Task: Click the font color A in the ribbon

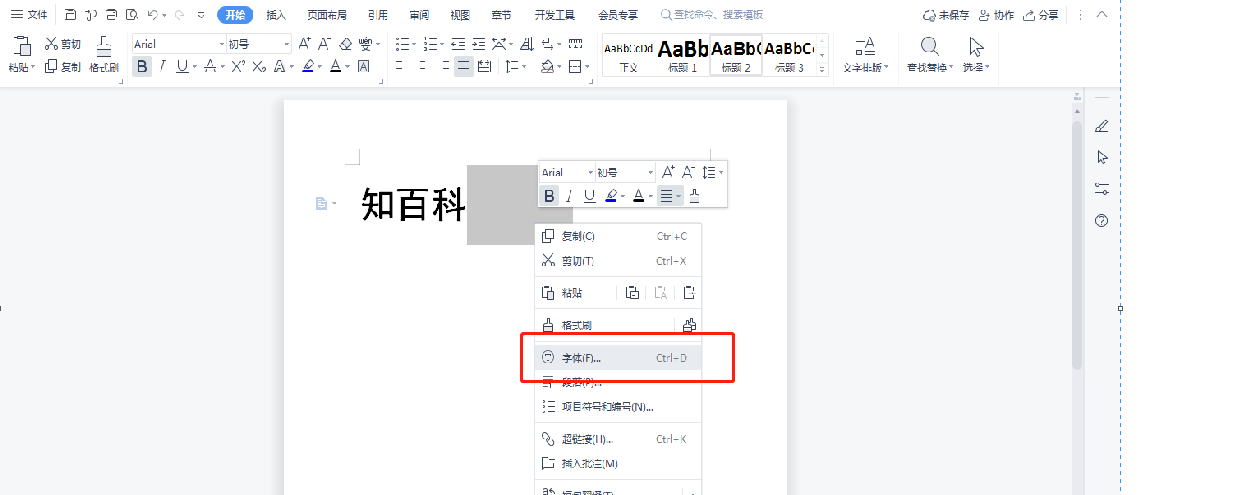Action: click(335, 67)
